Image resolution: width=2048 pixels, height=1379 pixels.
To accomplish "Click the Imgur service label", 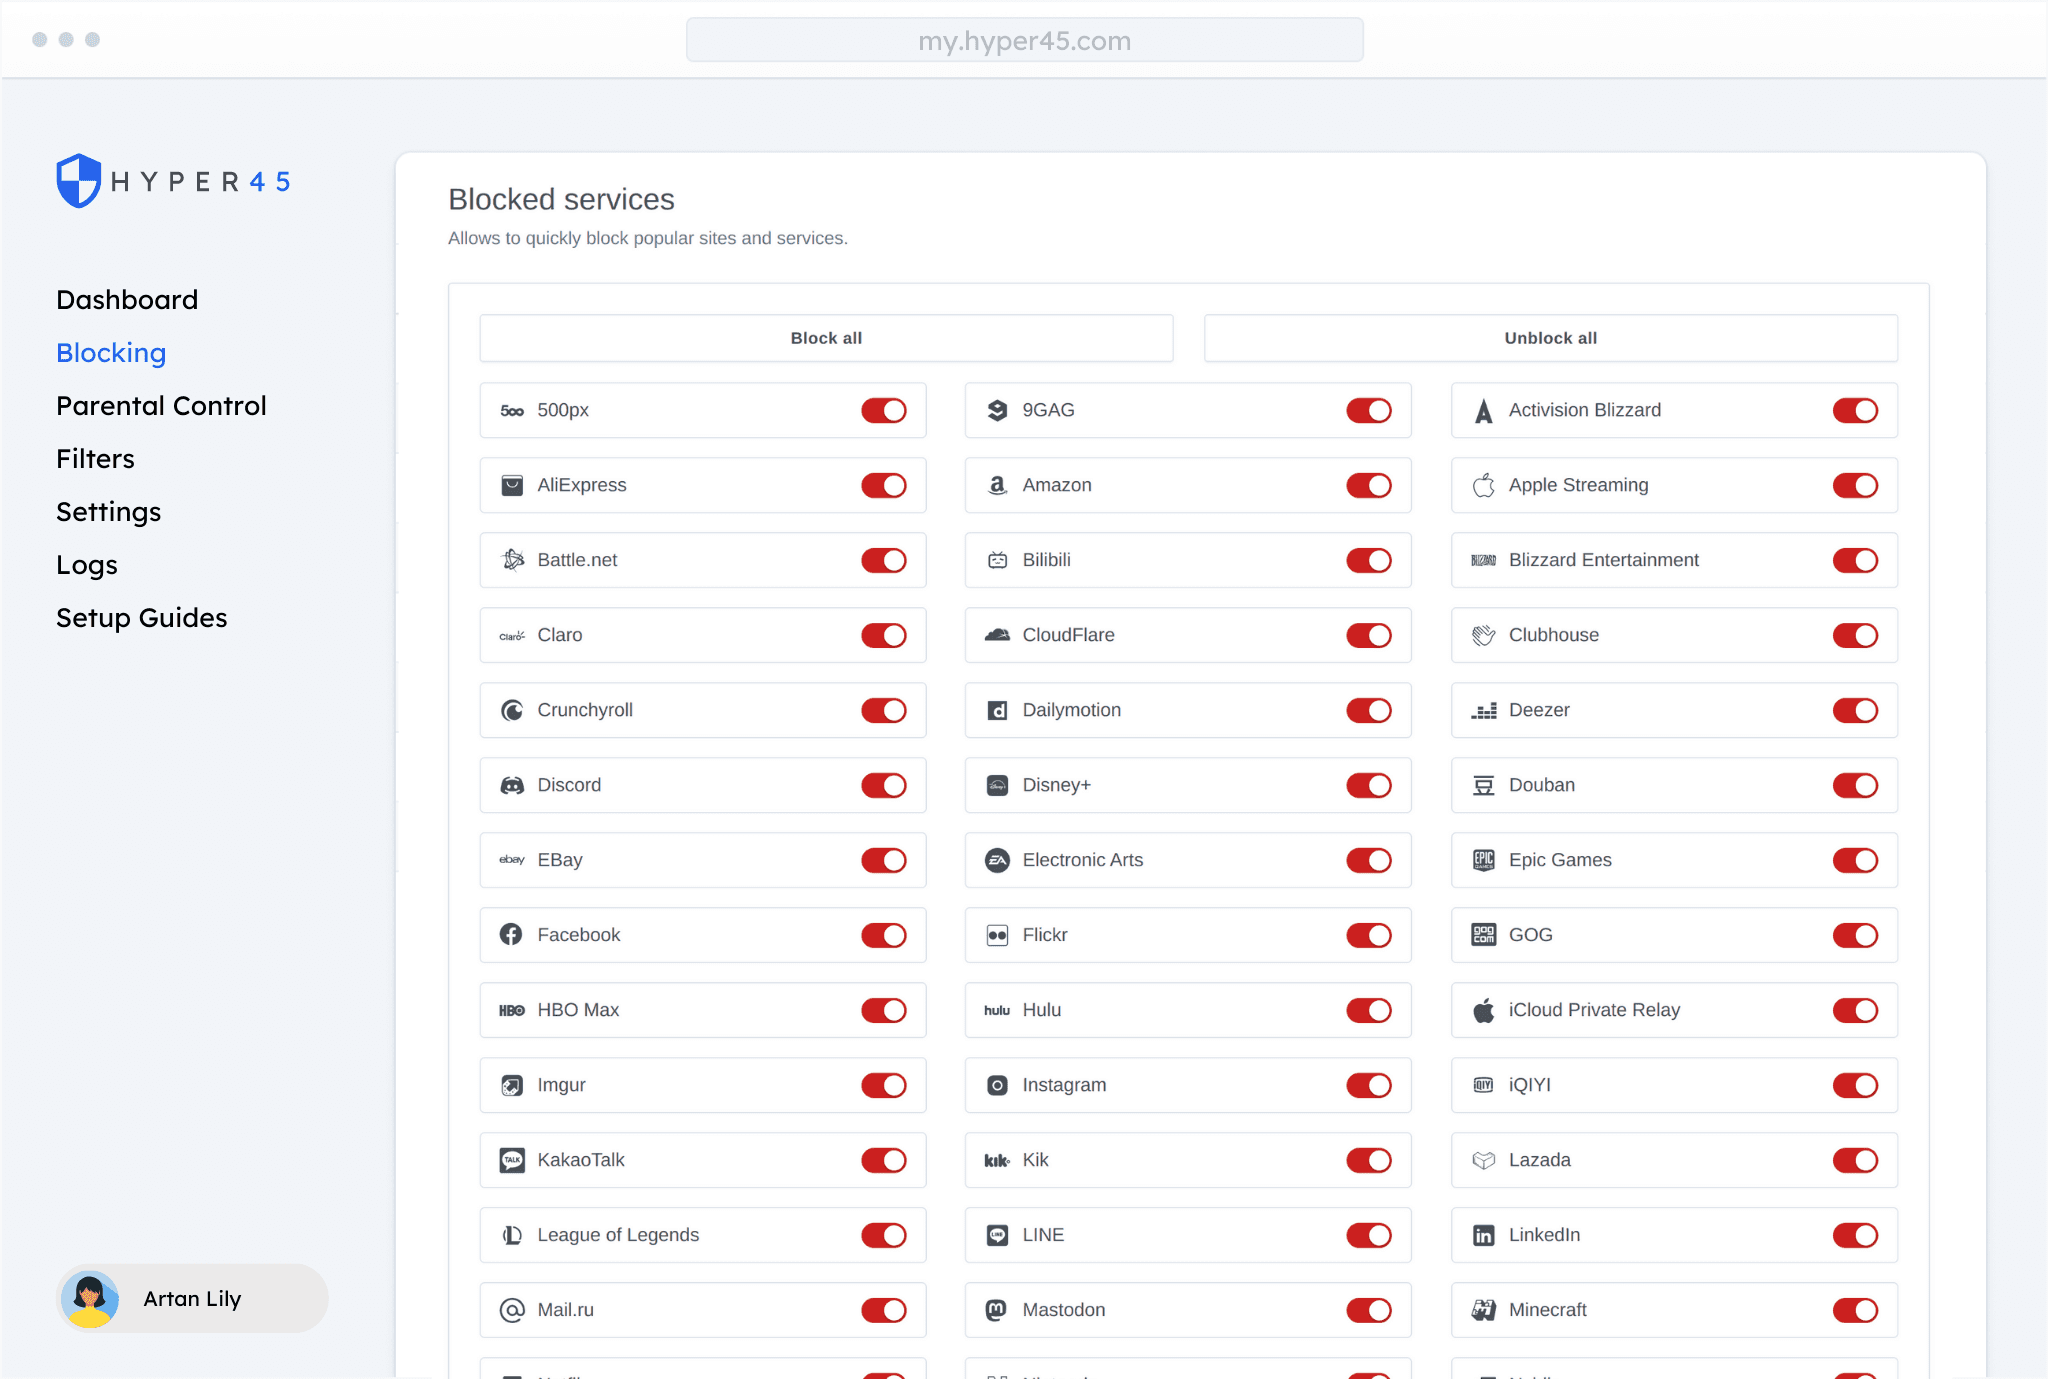I will 561,1085.
